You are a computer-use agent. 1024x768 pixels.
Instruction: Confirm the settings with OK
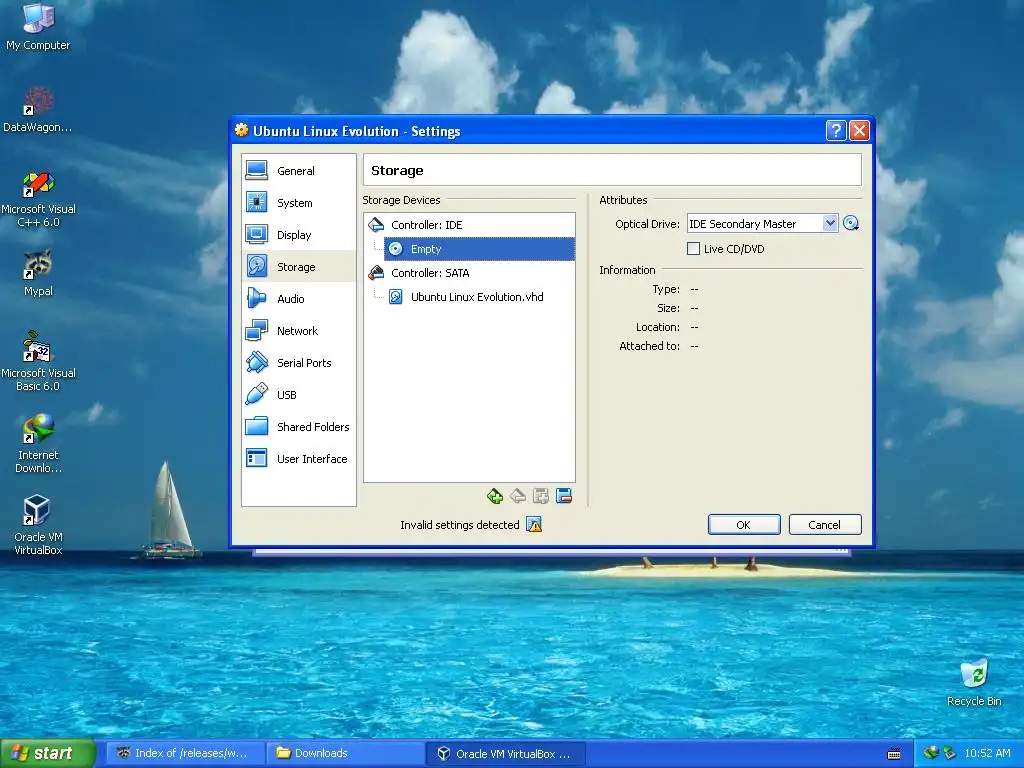point(744,524)
